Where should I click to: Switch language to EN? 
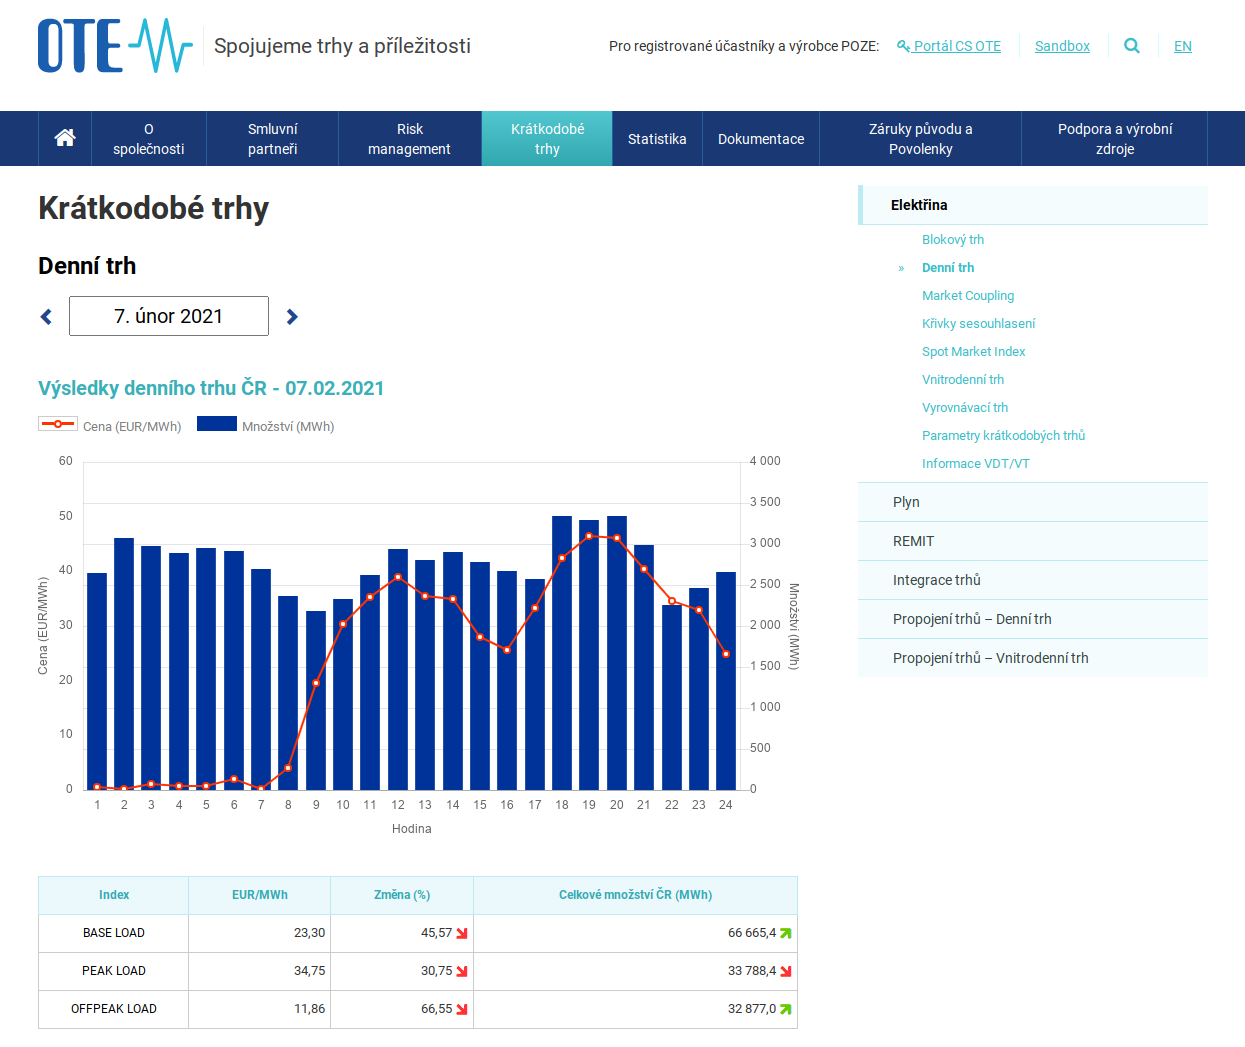tap(1182, 46)
